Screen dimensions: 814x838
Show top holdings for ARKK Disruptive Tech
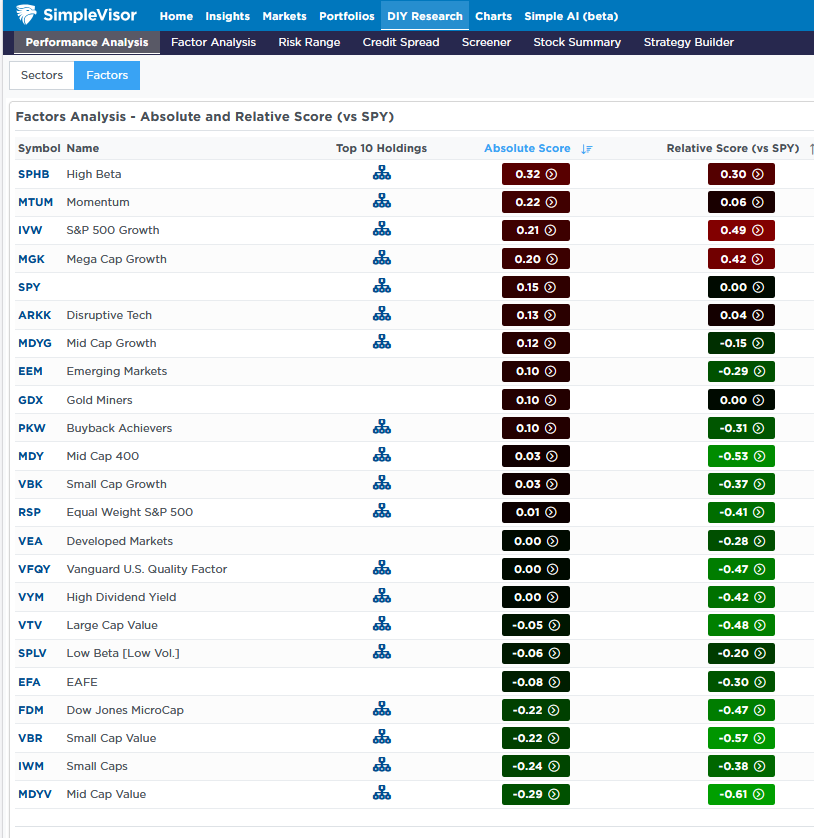[x=381, y=314]
